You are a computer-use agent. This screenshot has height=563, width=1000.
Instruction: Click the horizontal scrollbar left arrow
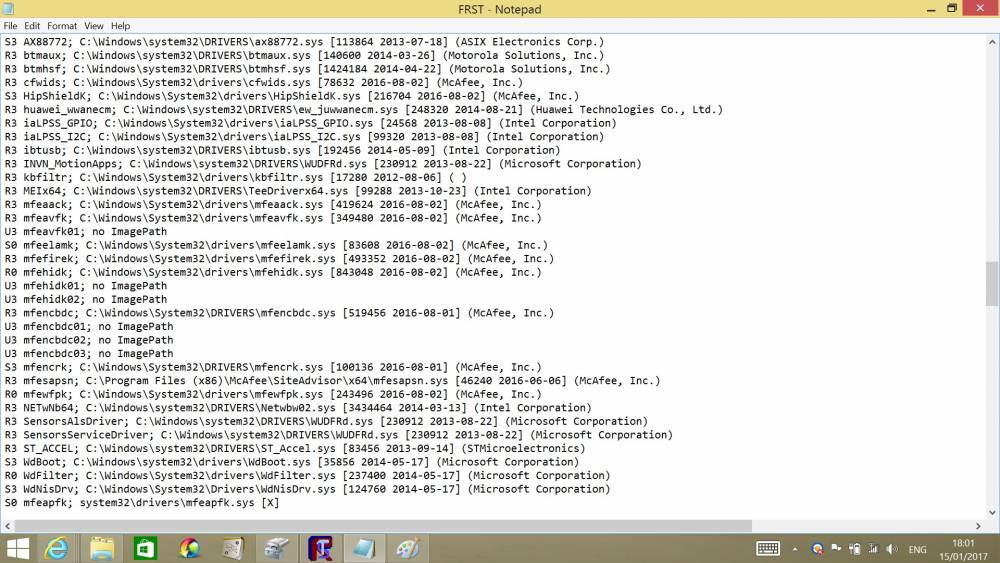coord(8,526)
